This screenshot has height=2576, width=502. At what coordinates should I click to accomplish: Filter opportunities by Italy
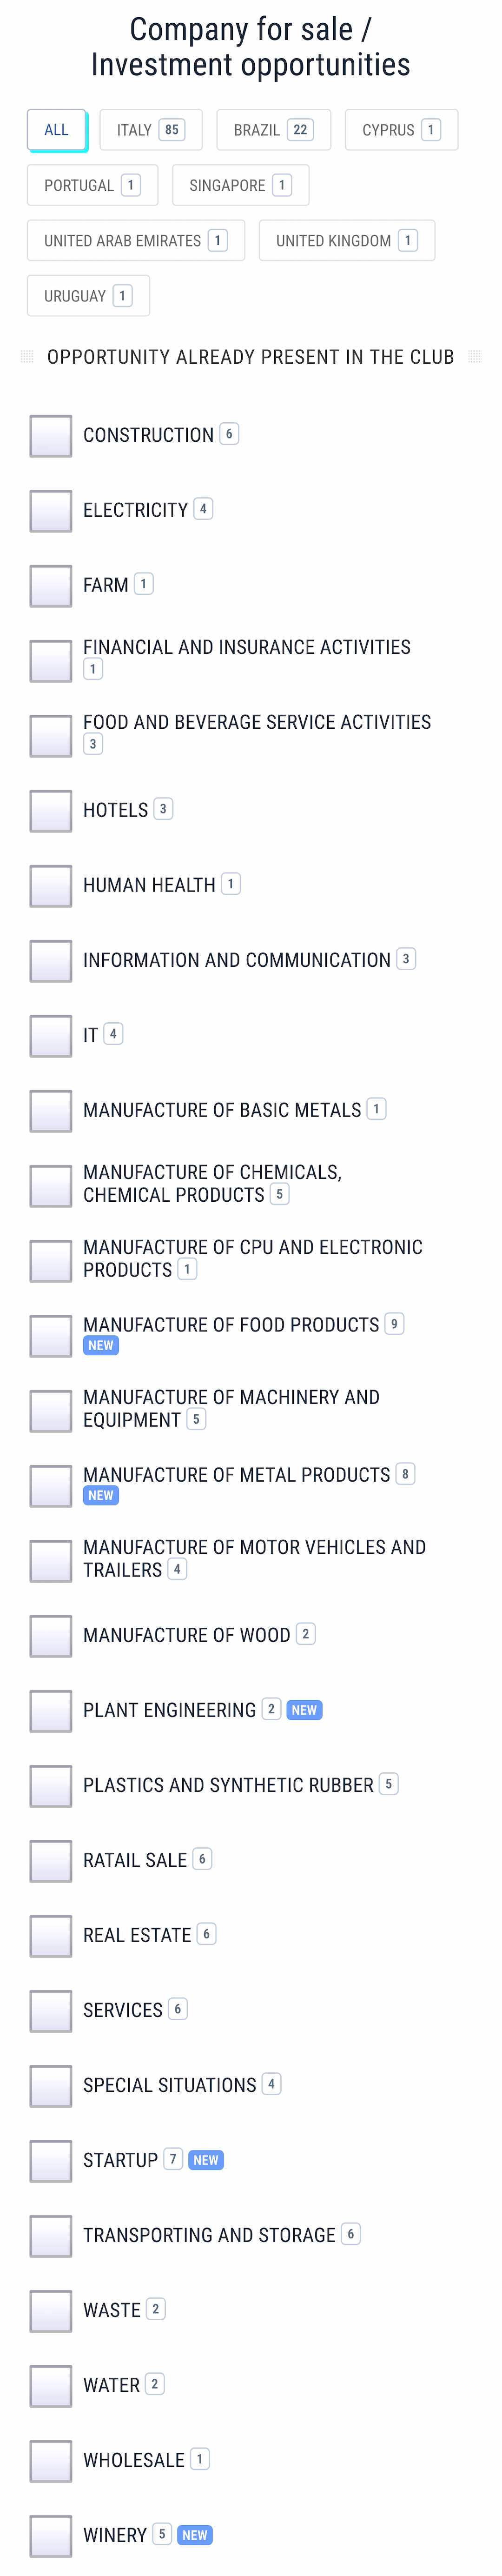[151, 130]
